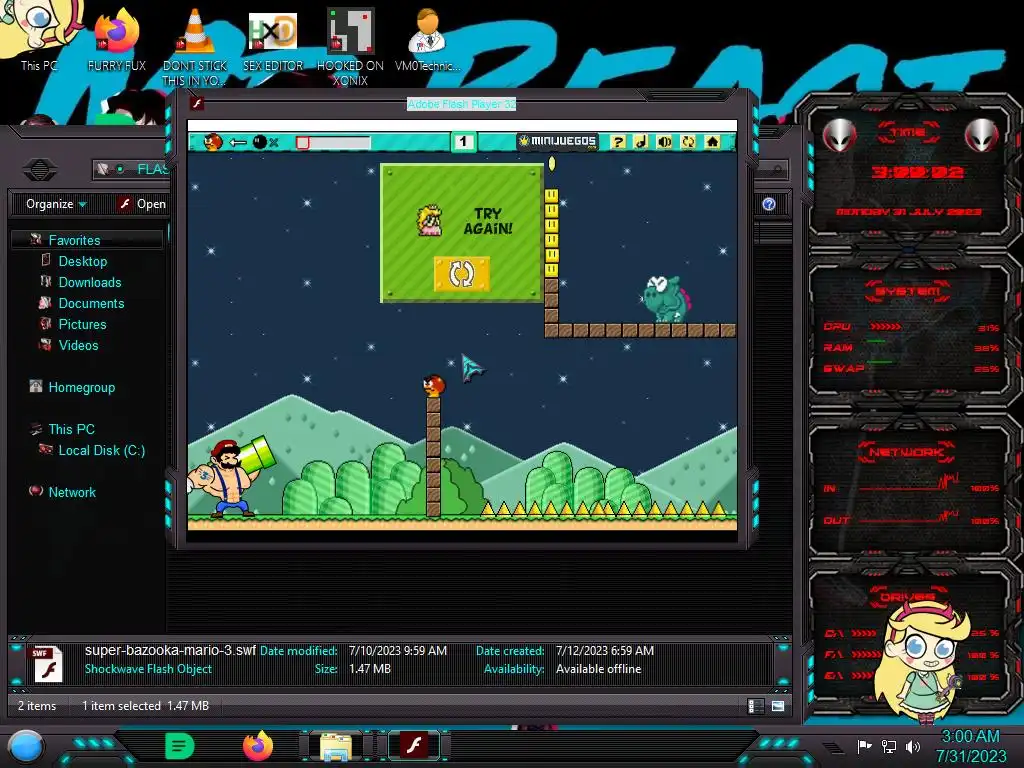Click the yellow retry button under Try Again
1024x768 pixels.
coord(462,274)
